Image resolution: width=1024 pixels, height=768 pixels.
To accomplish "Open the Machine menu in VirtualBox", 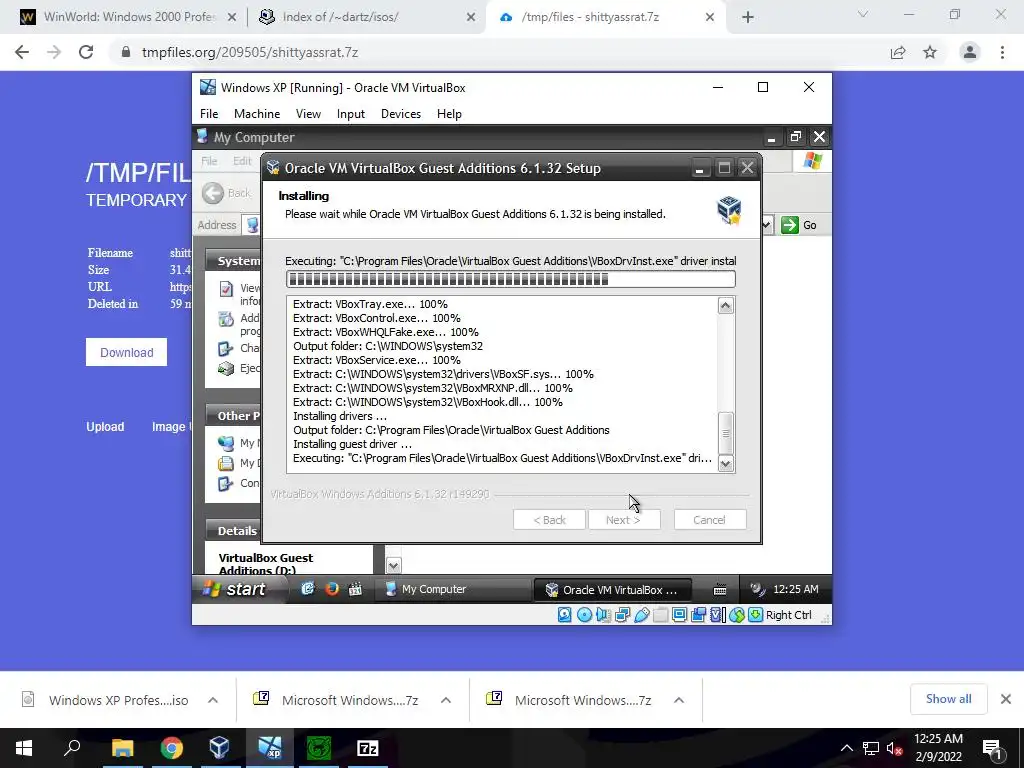I will [x=257, y=114].
